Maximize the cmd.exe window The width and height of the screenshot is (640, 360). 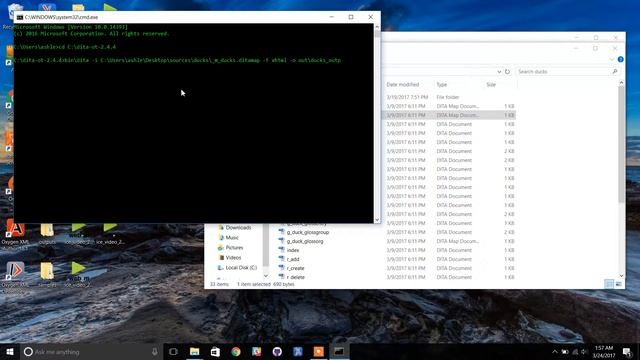point(351,17)
